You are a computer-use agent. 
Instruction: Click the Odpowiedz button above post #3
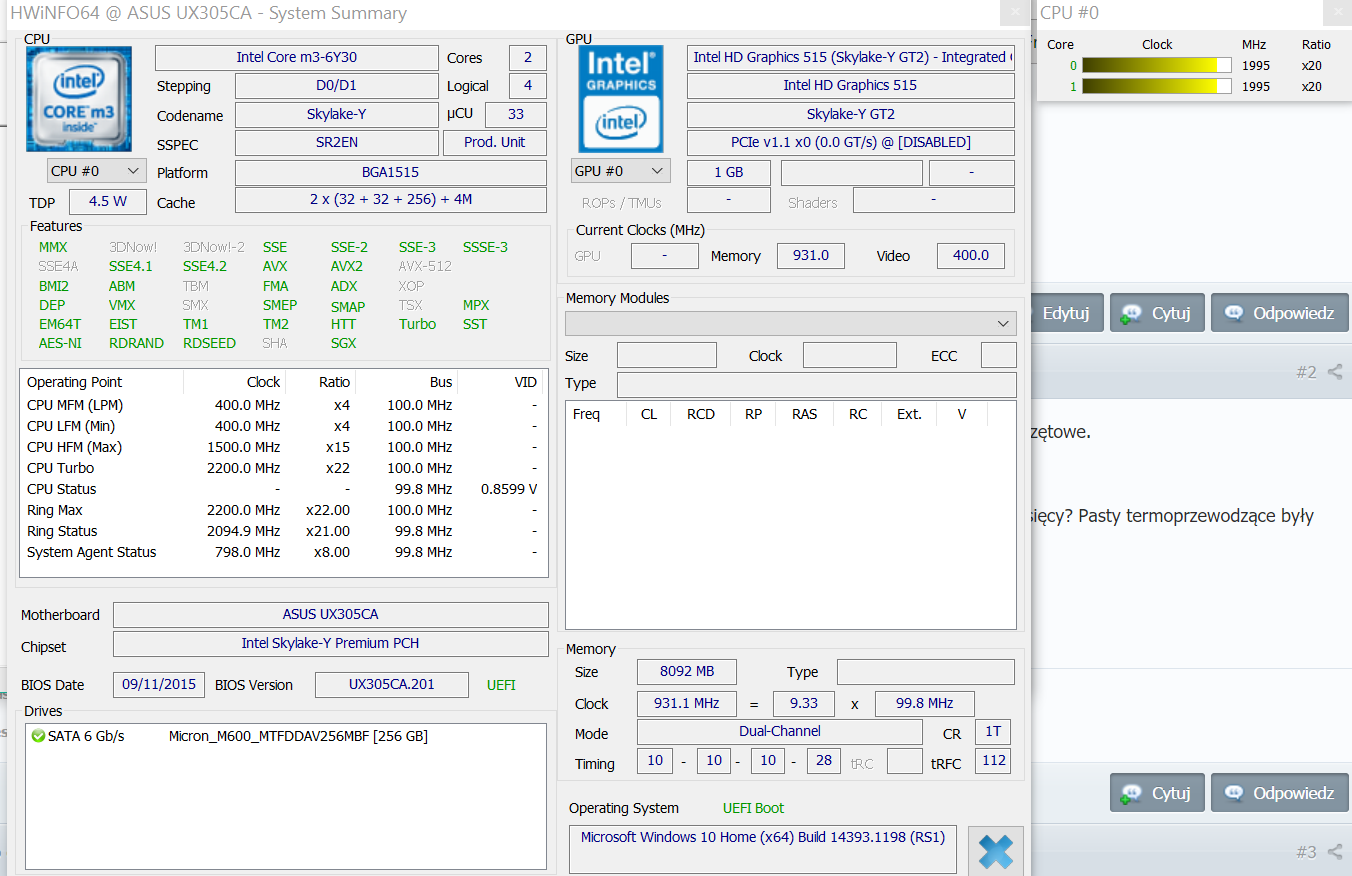(x=1280, y=793)
